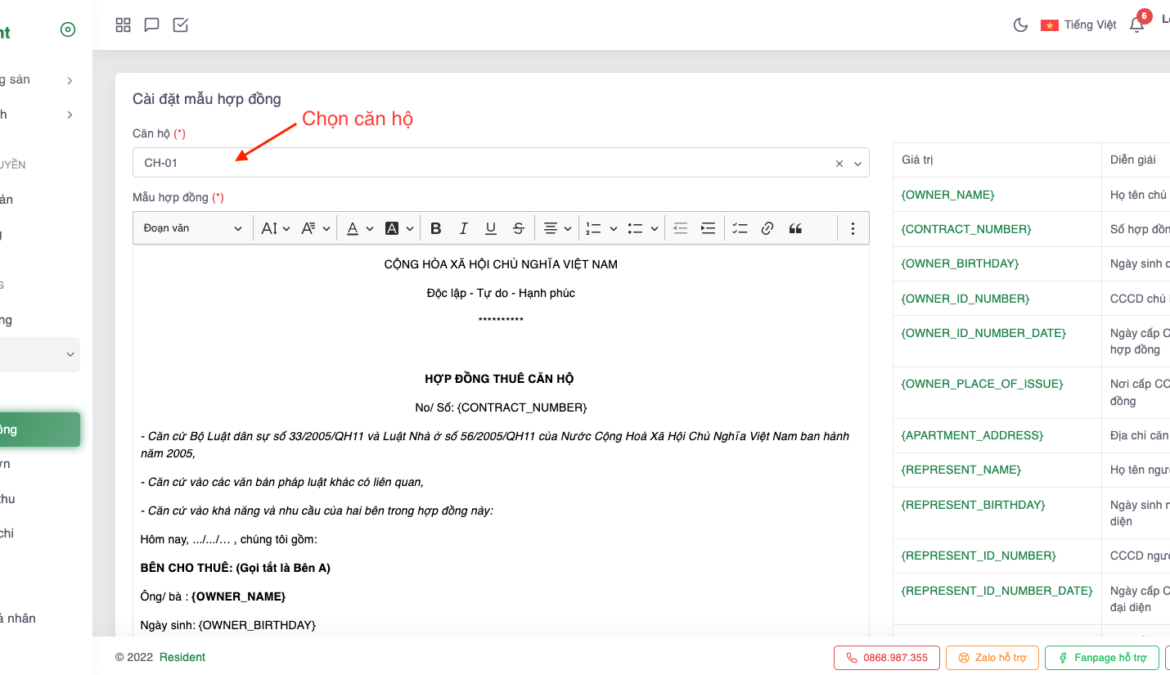The width and height of the screenshot is (1170, 675).
Task: Open the font color picker
Action: [358, 229]
